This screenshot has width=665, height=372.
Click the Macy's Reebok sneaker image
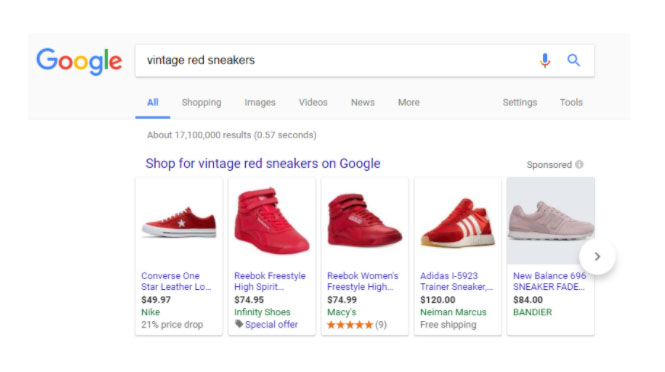point(365,220)
